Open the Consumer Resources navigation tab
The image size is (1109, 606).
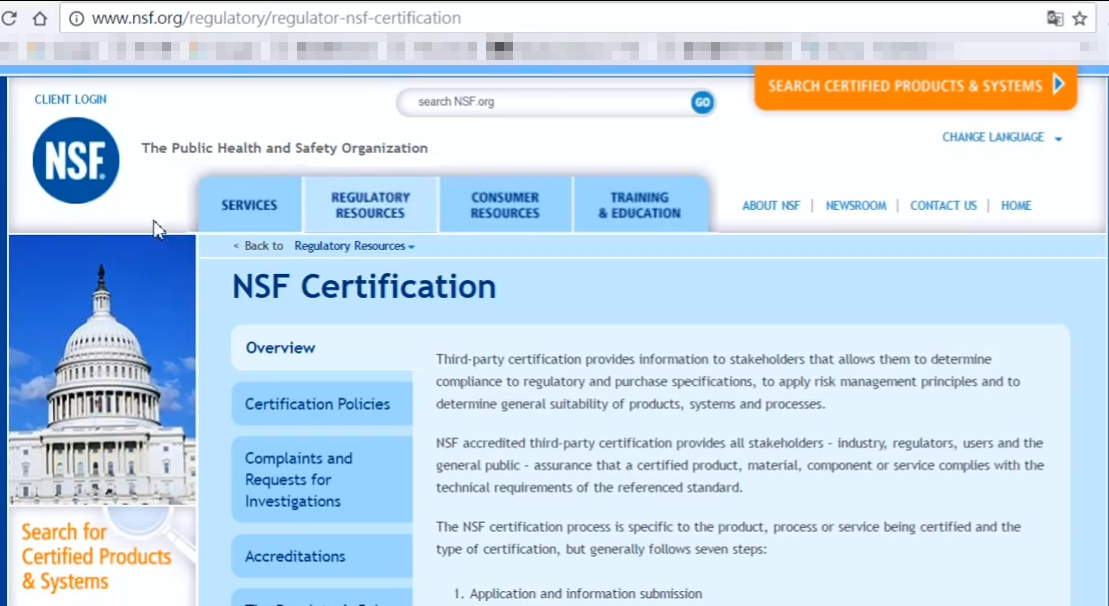pos(505,205)
